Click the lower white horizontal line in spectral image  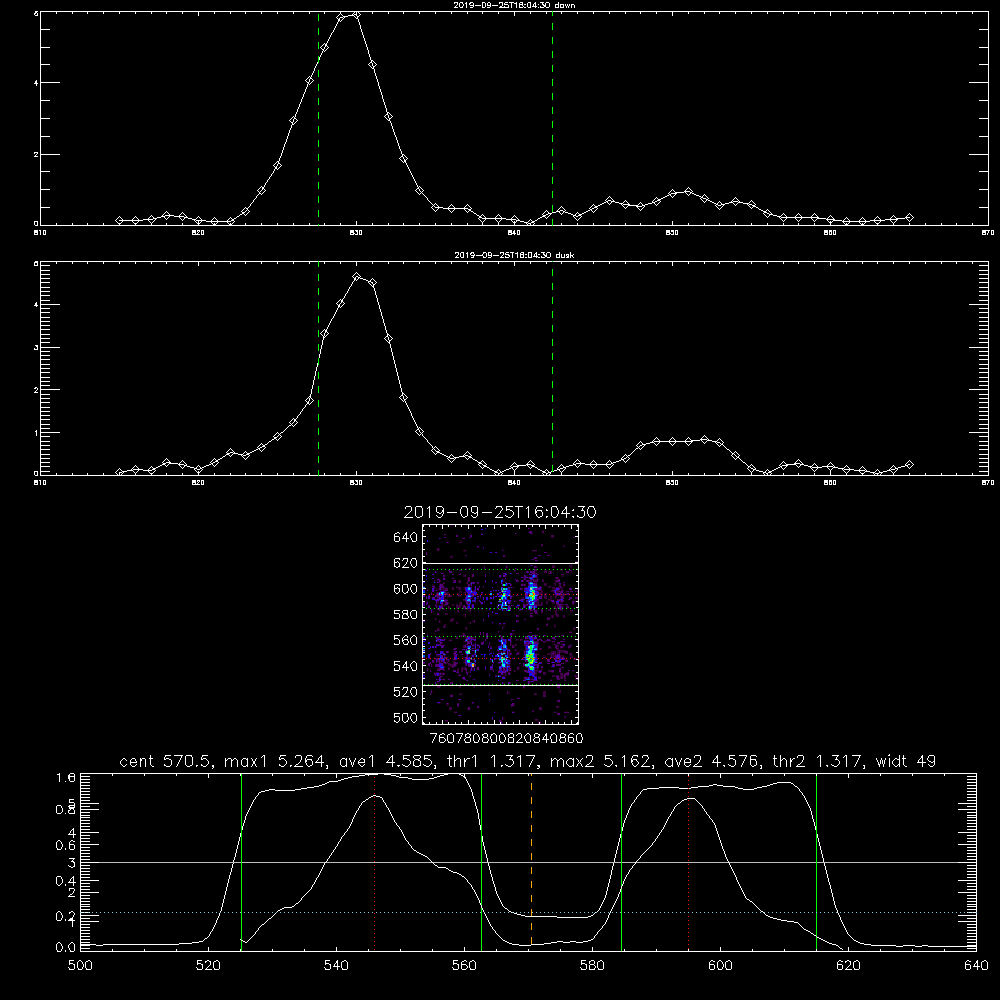click(x=501, y=685)
